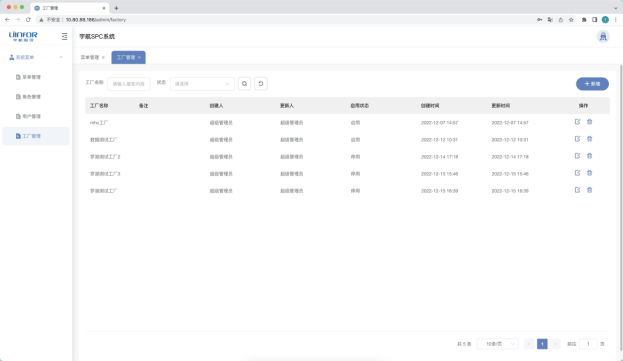The width and height of the screenshot is (623, 361).
Task: Click the blue 新增 add button
Action: coord(592,84)
